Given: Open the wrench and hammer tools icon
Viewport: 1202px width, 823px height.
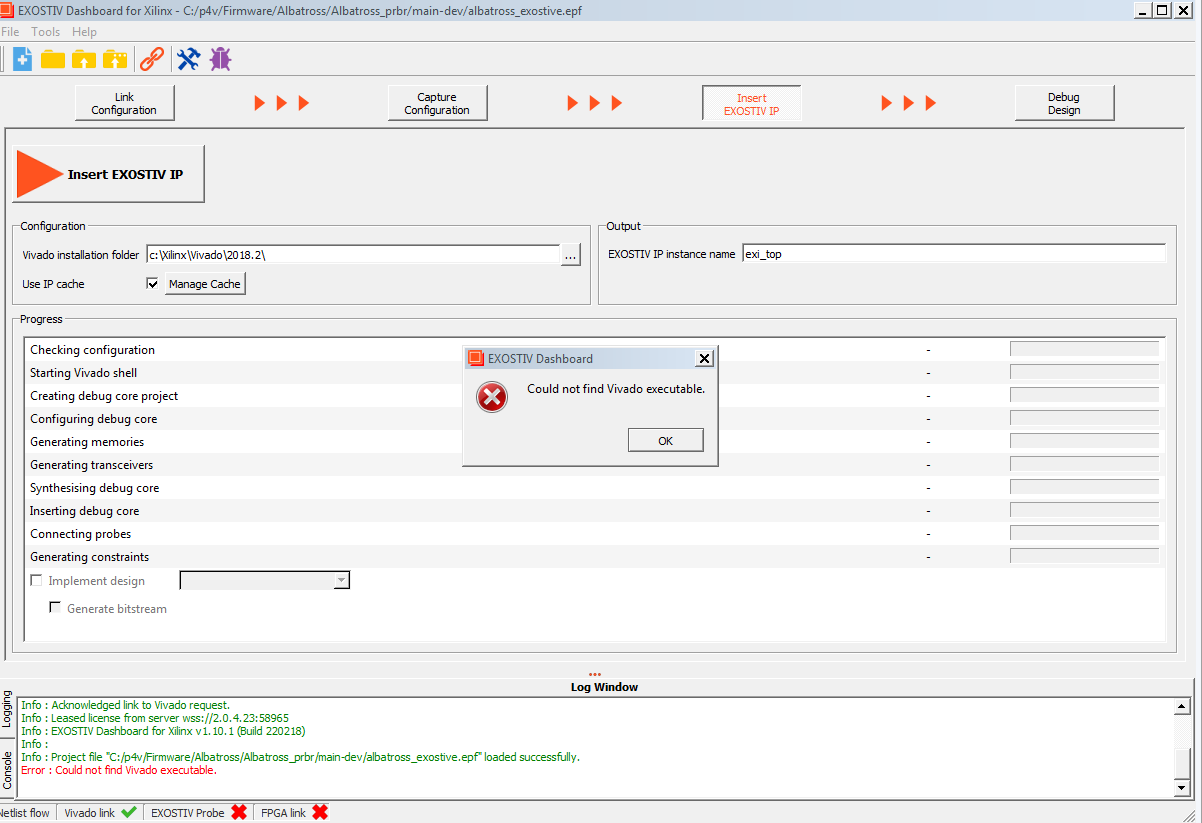Looking at the screenshot, I should [188, 59].
